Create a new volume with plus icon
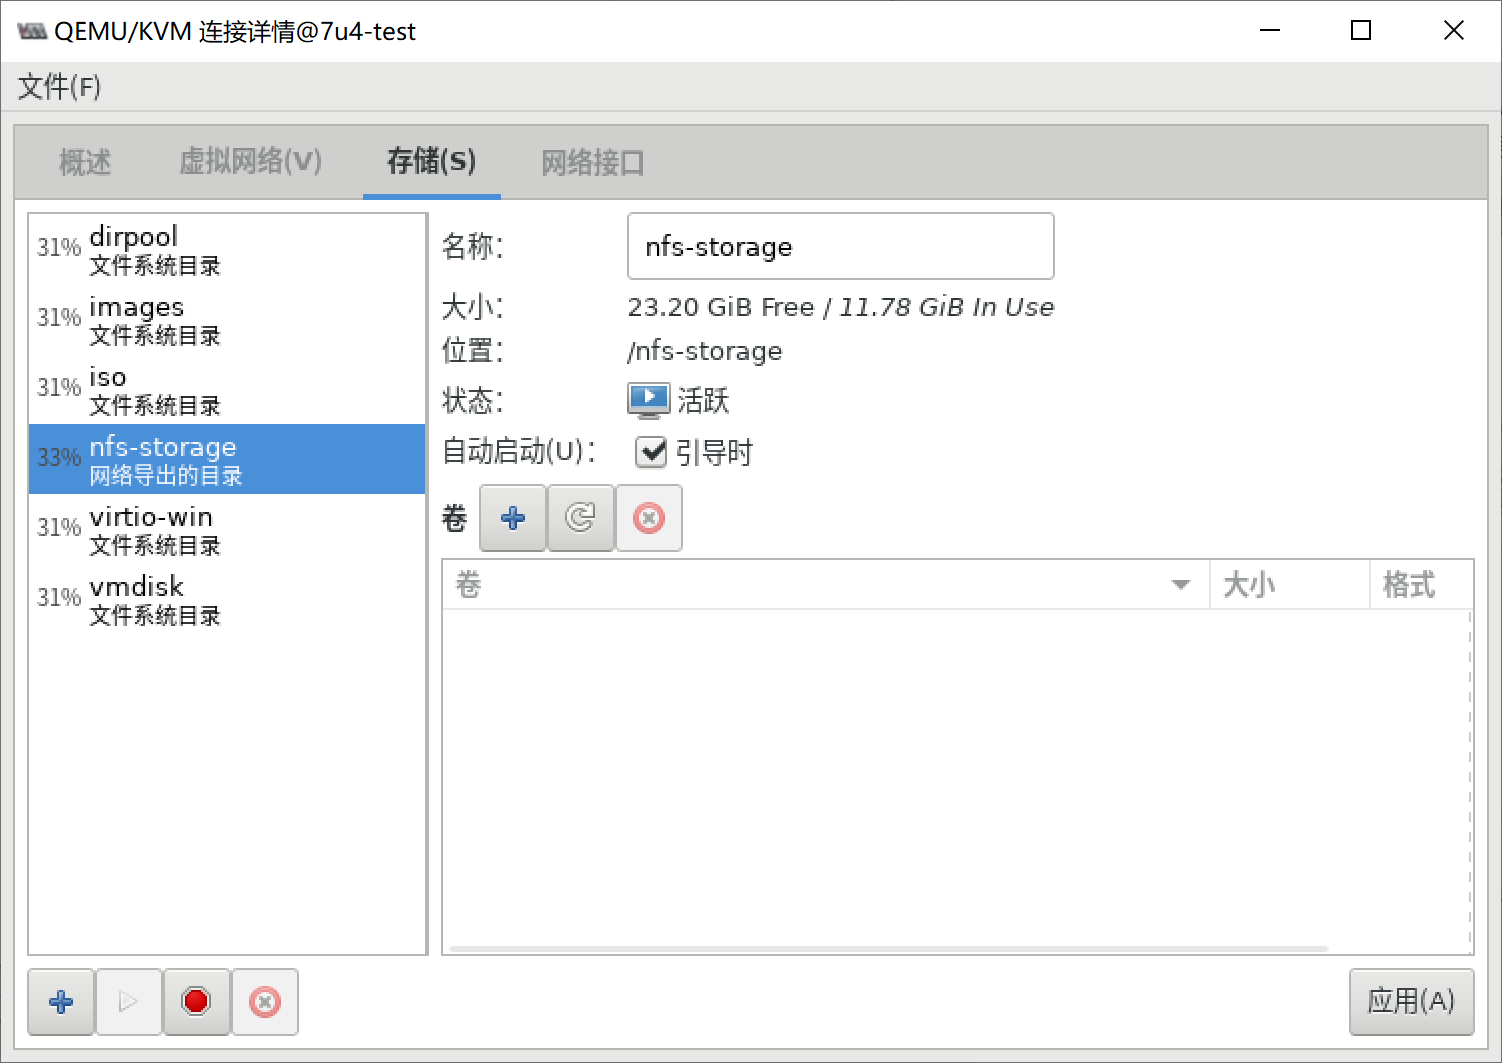Viewport: 1502px width, 1063px height. [x=513, y=518]
